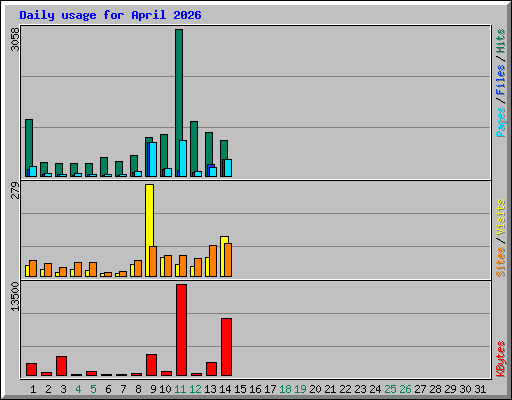Click the 3058 hits axis label
This screenshot has width=512, height=400.
[x=15, y=39]
